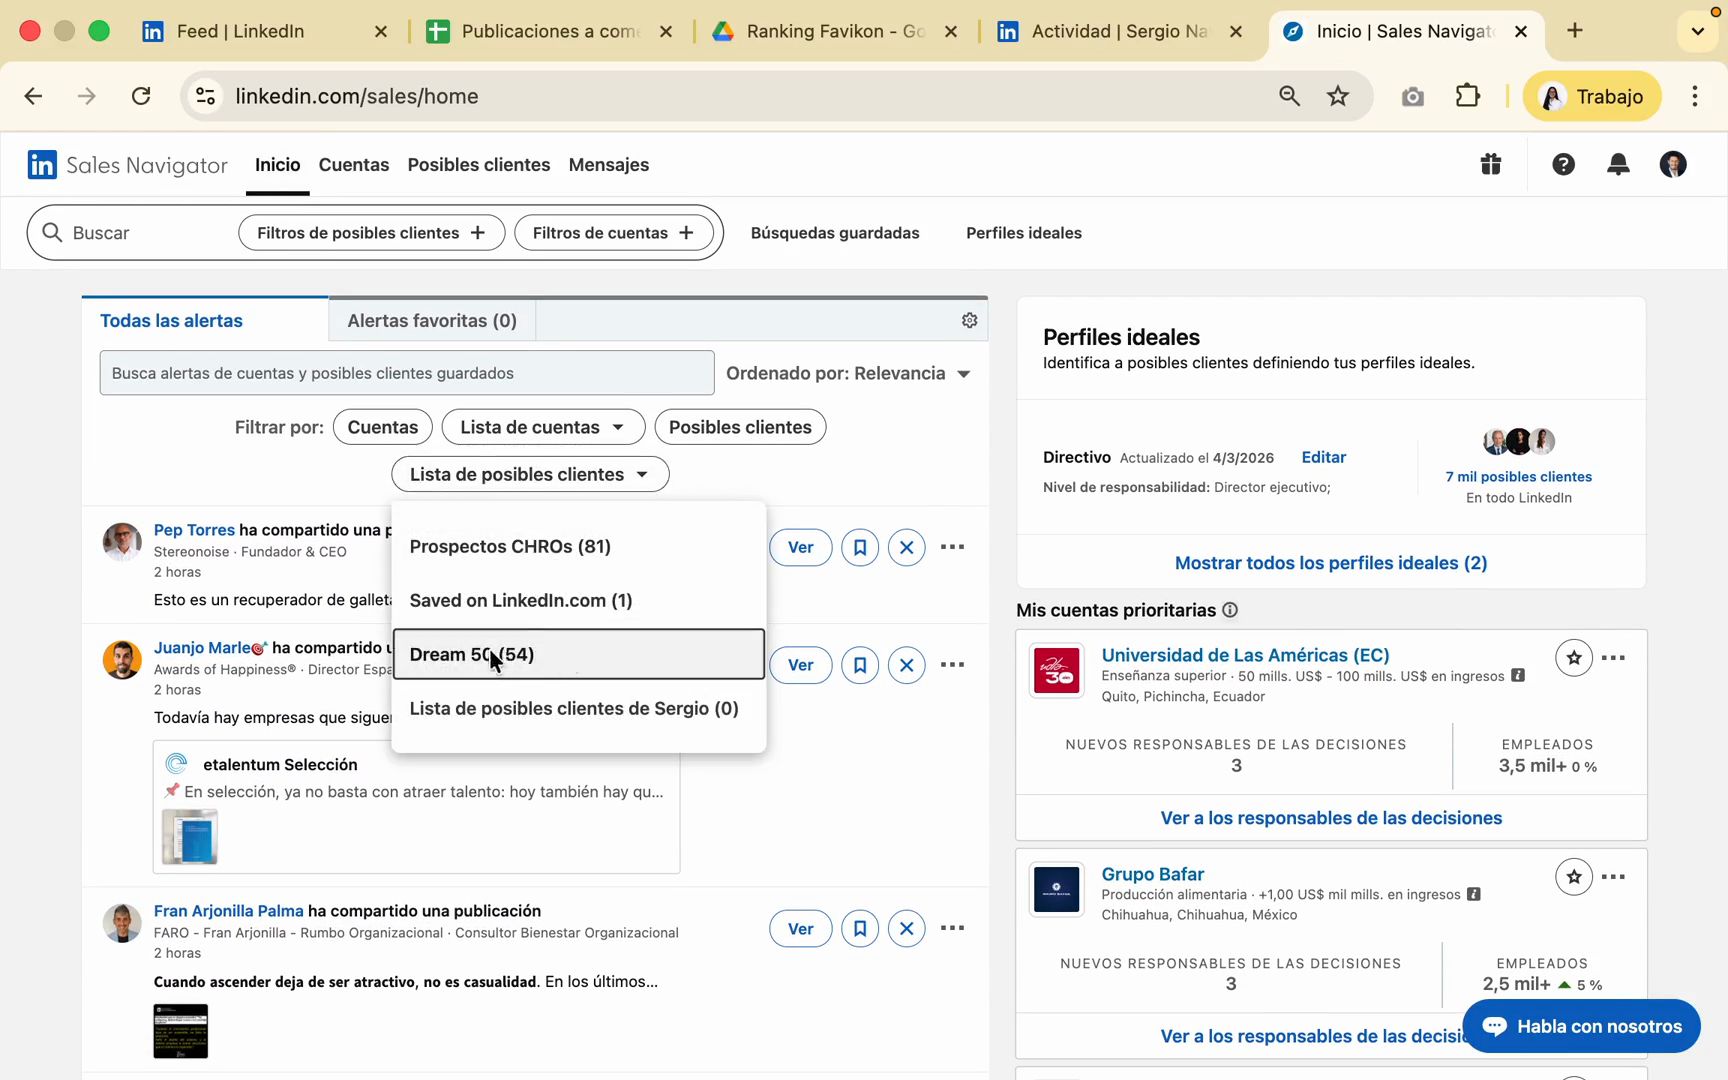This screenshot has height=1080, width=1728.
Task: Dismiss the Juanjo Marle alert
Action: [x=907, y=665]
